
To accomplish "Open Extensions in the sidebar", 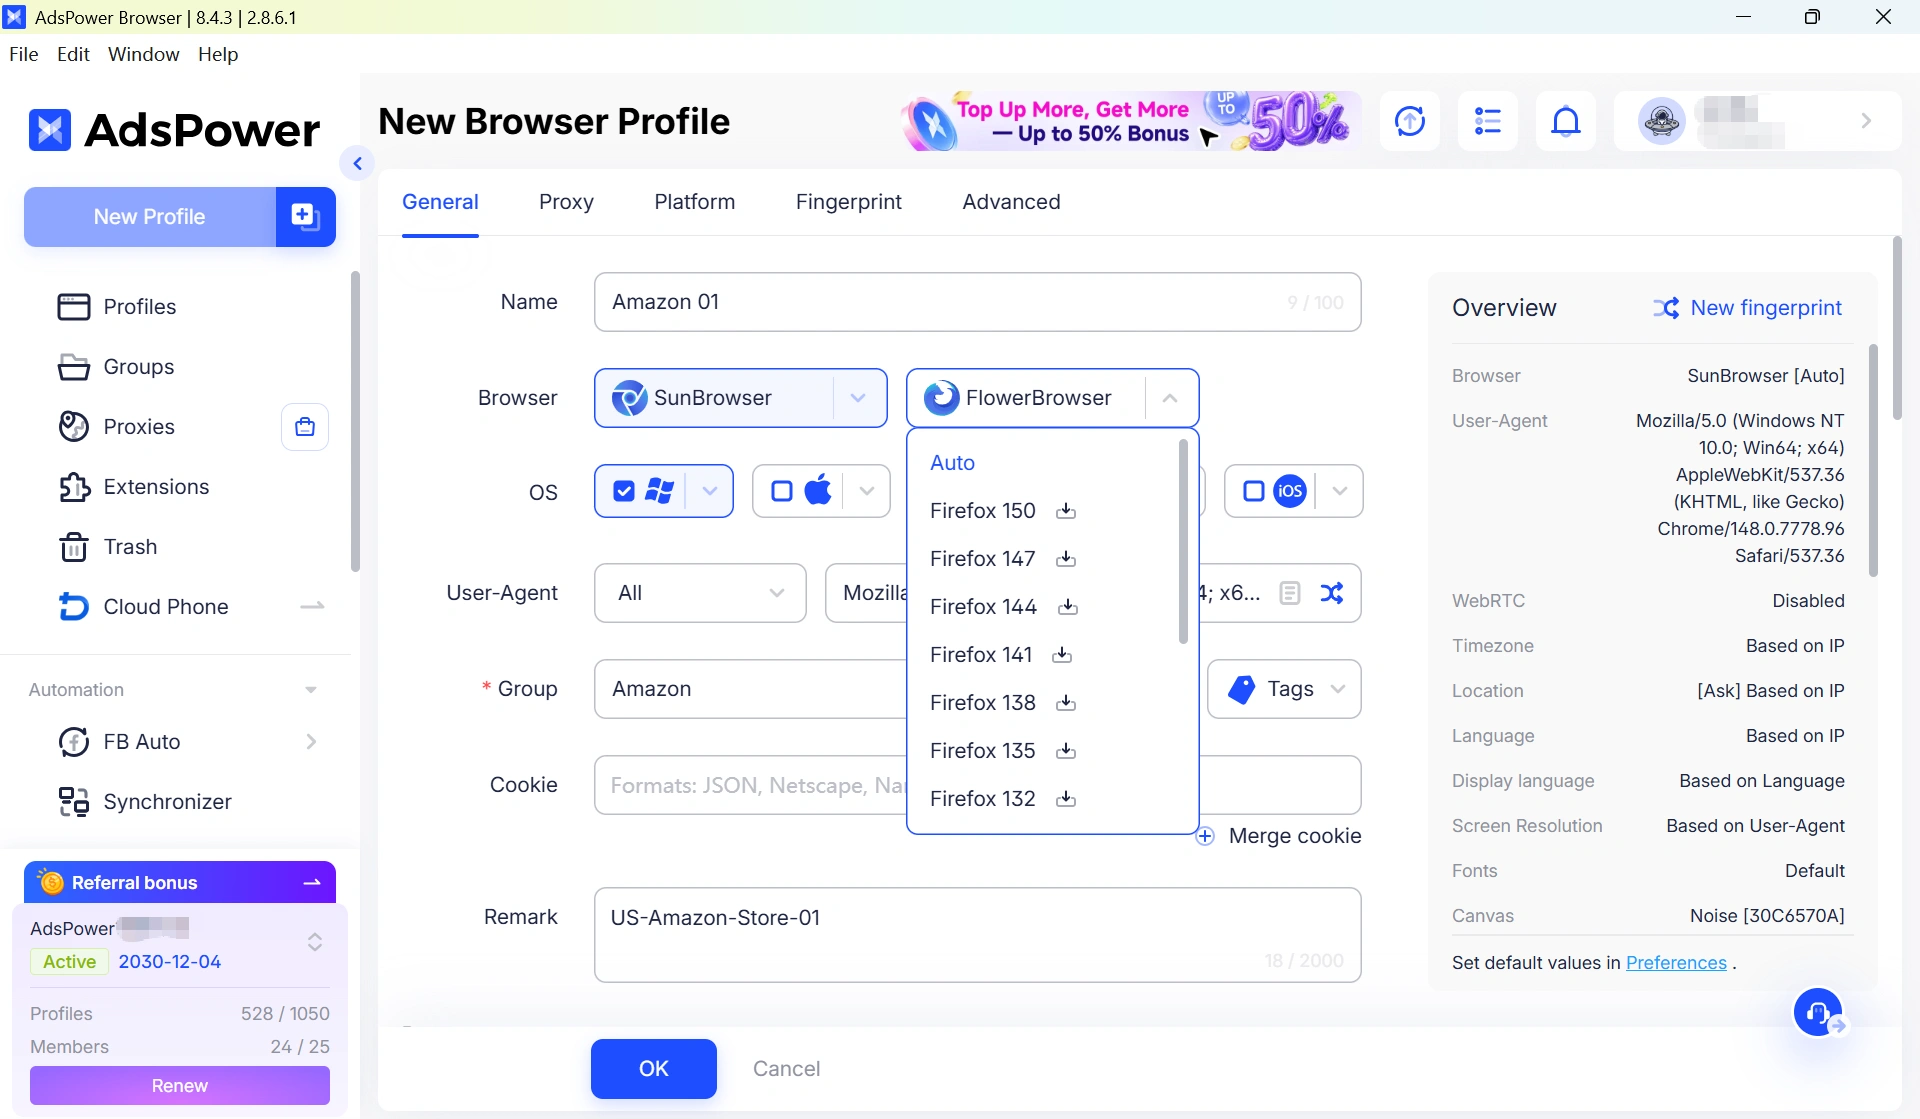I will [x=156, y=486].
